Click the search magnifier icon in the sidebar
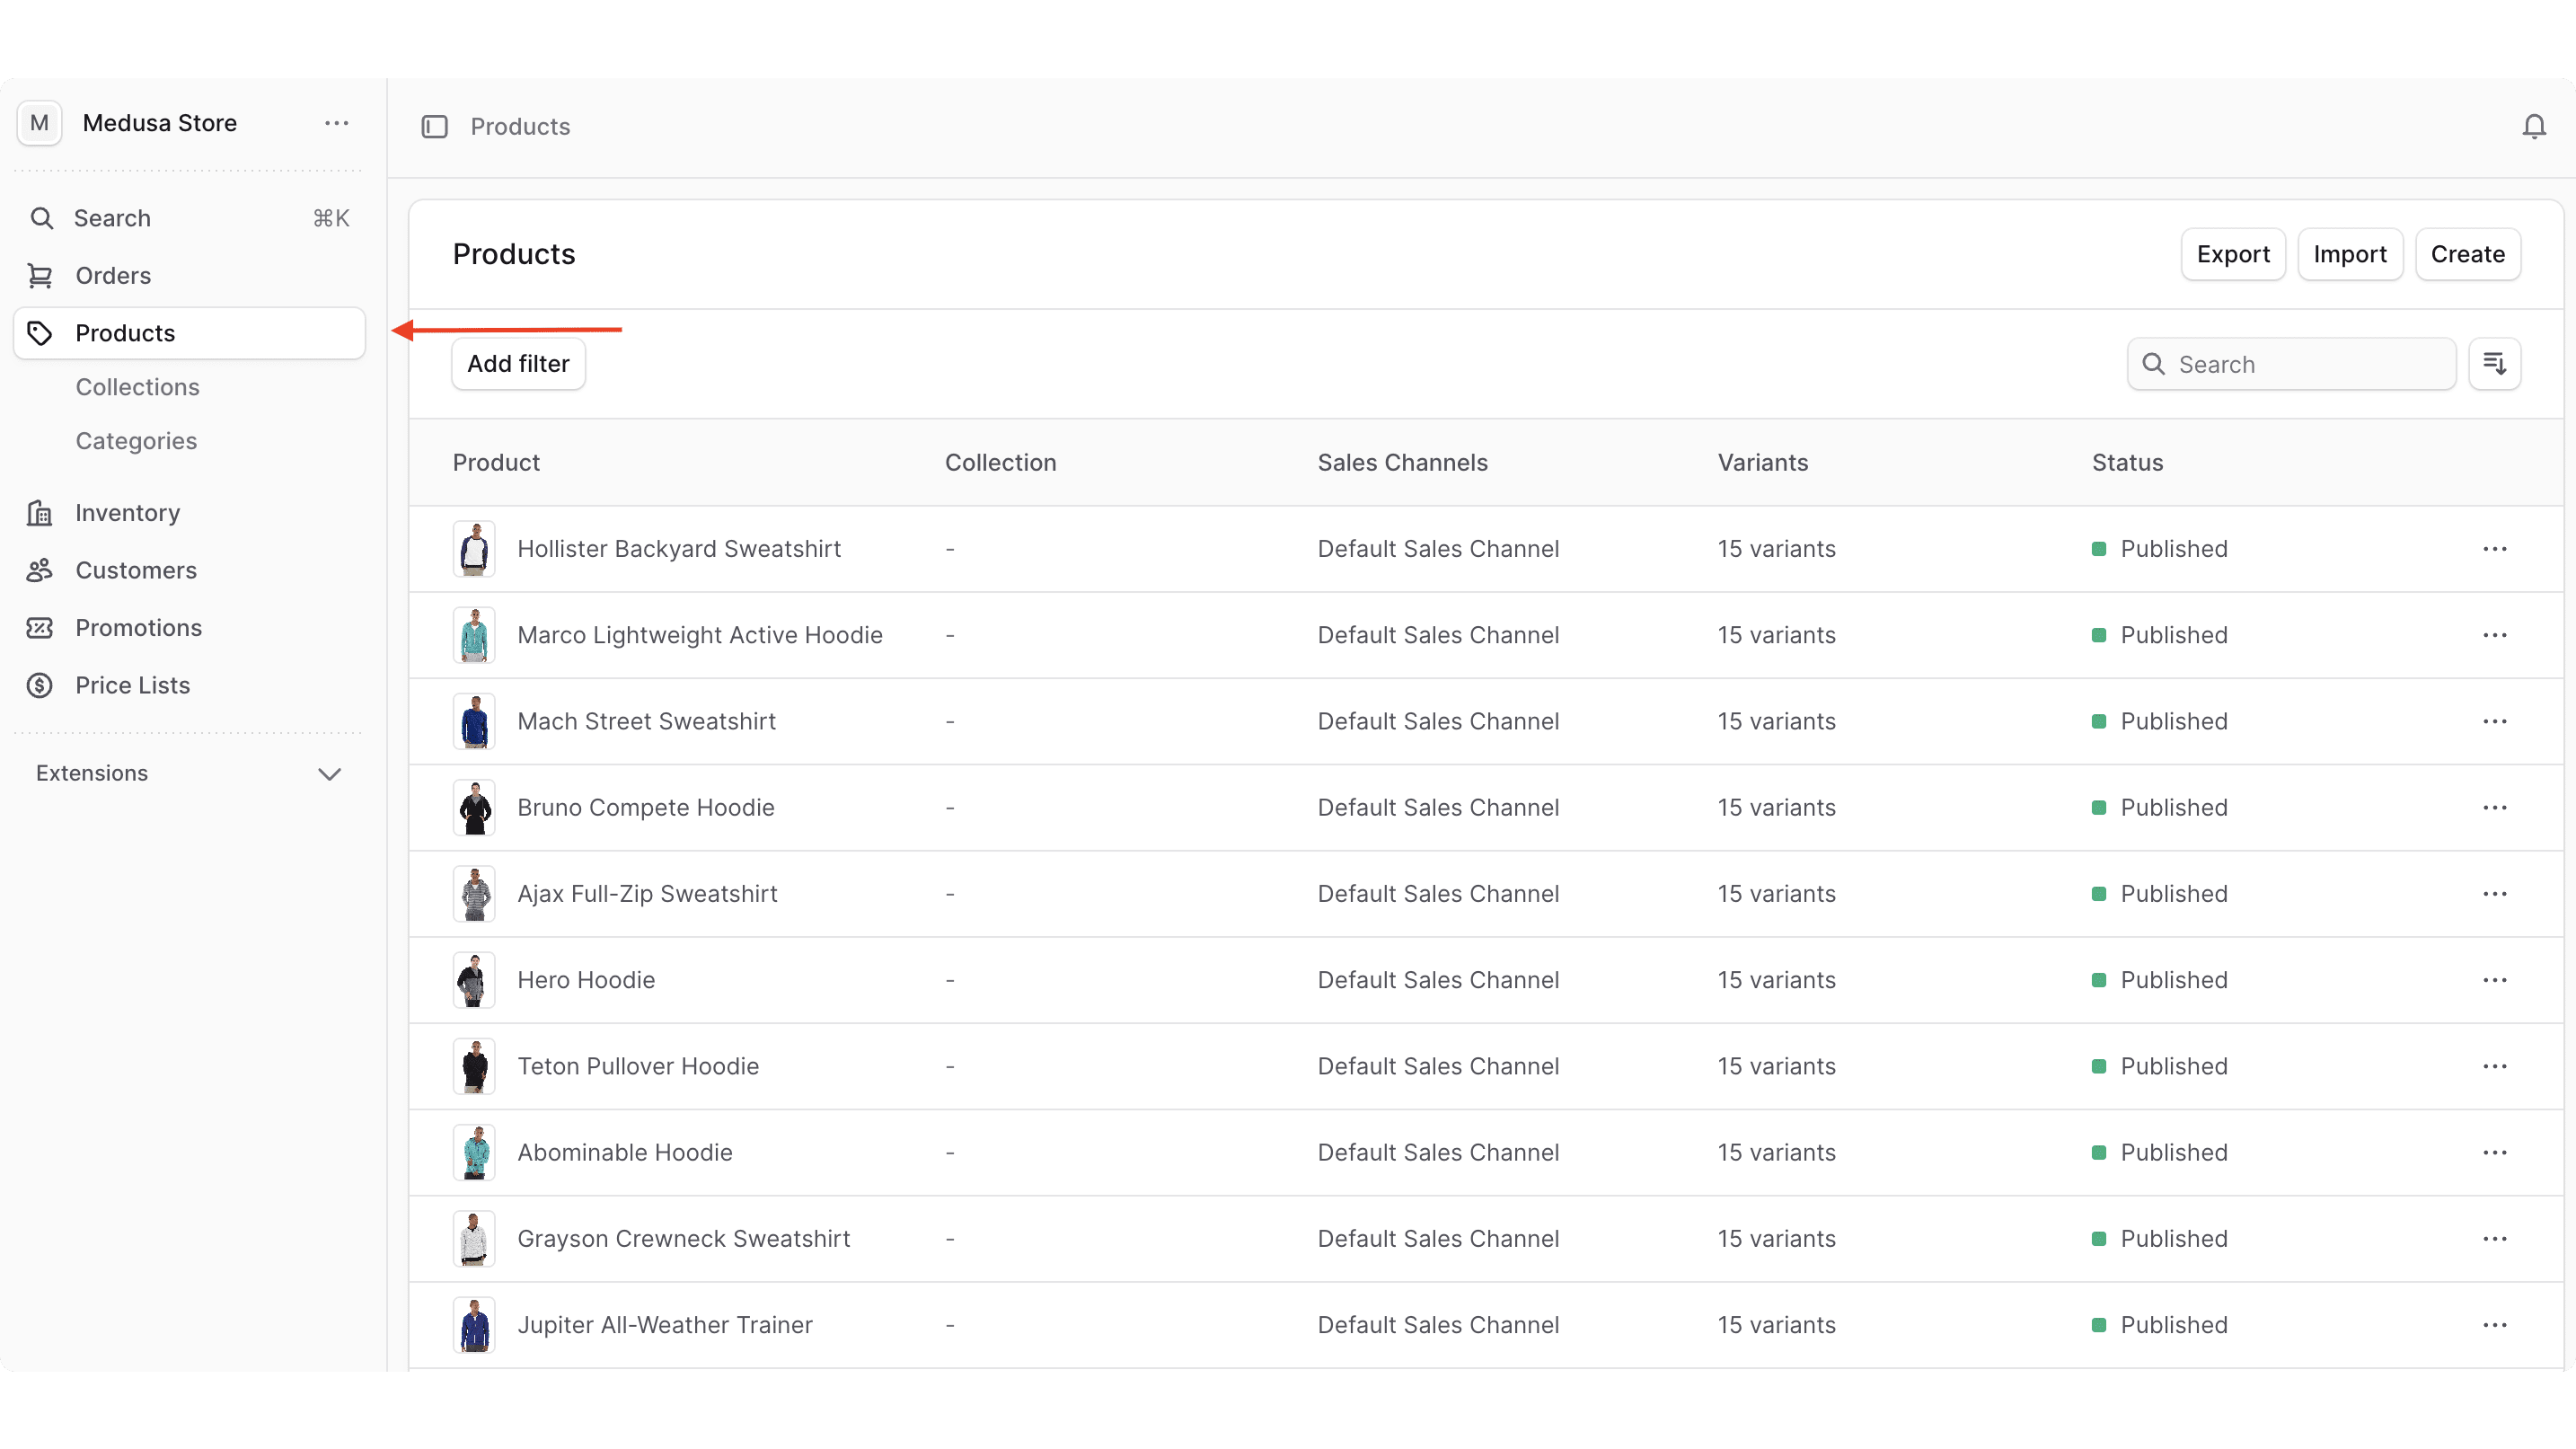The image size is (2576, 1449). 42,218
